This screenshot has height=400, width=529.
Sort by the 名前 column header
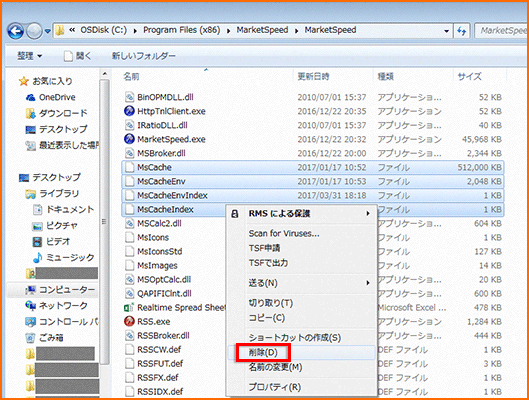coord(131,77)
